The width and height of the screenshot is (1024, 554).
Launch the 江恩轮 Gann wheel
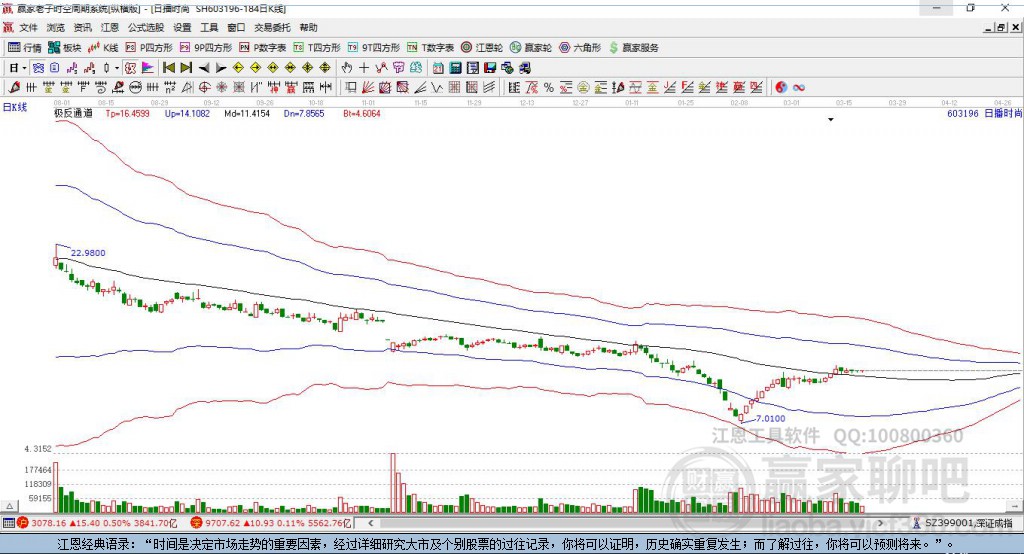pyautogui.click(x=482, y=48)
